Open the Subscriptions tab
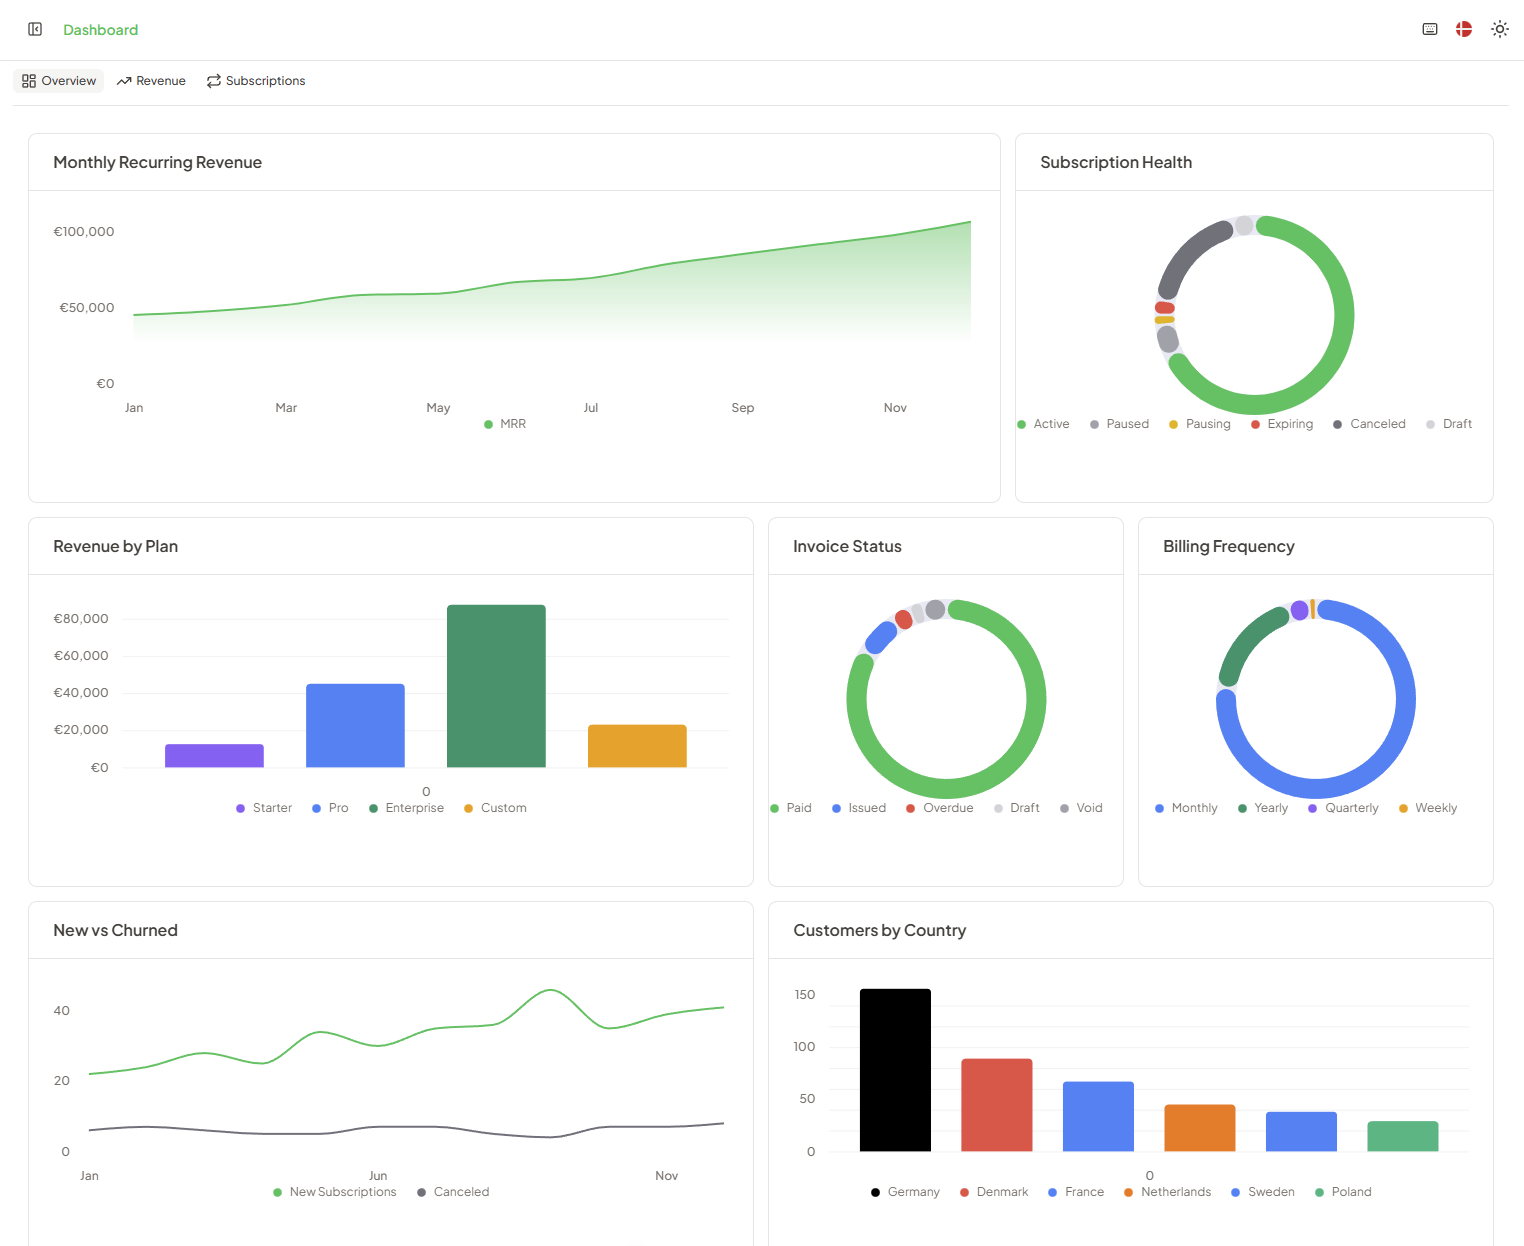 point(256,80)
